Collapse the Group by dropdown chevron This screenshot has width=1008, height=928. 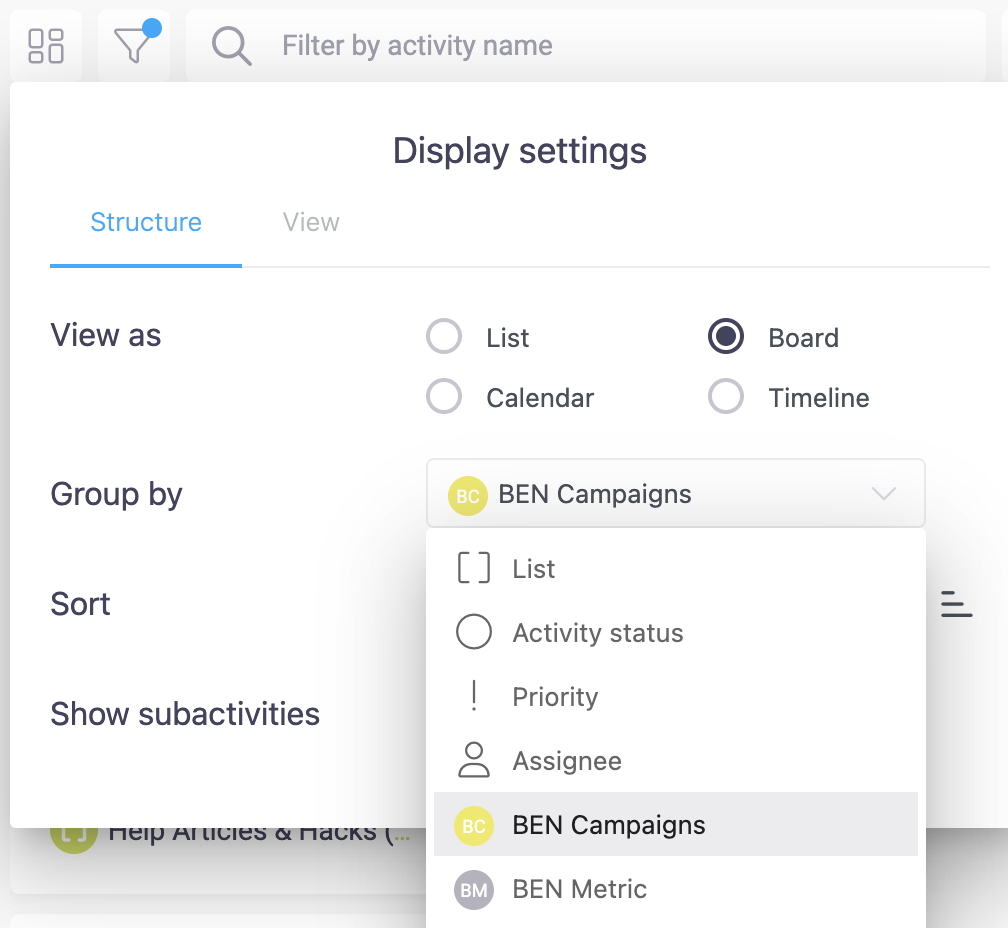[x=883, y=494]
